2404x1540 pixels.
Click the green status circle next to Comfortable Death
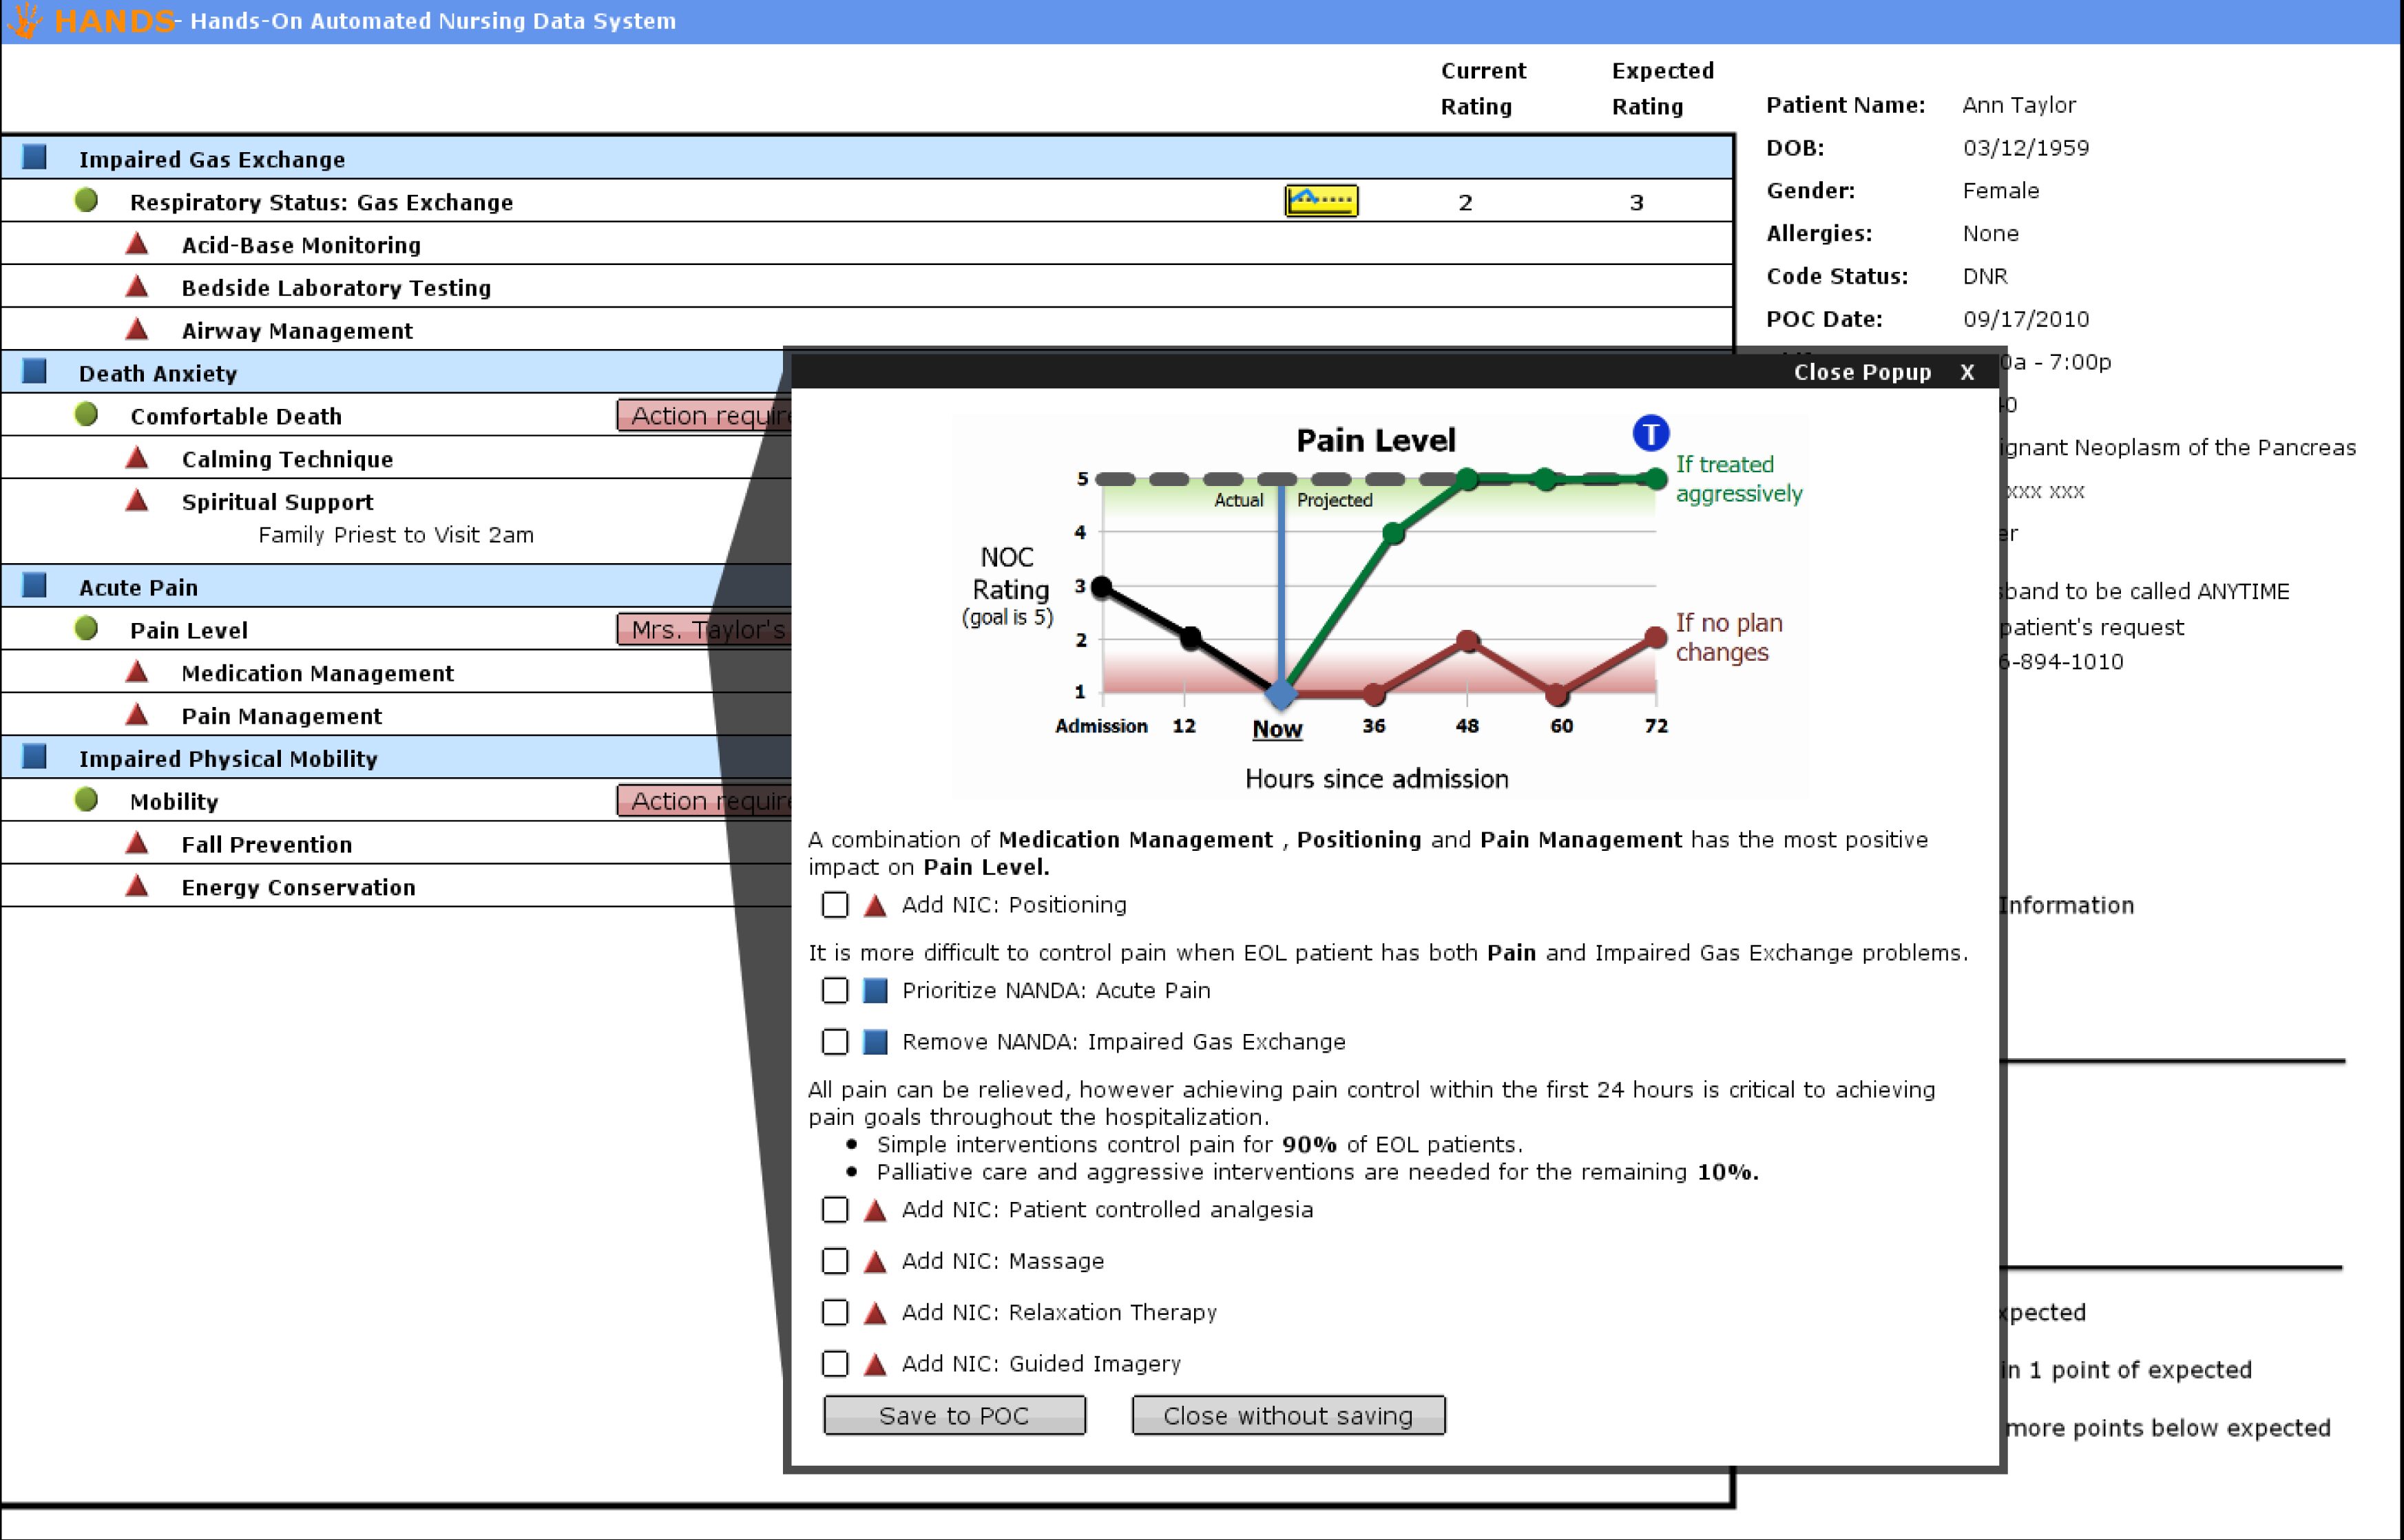88,414
